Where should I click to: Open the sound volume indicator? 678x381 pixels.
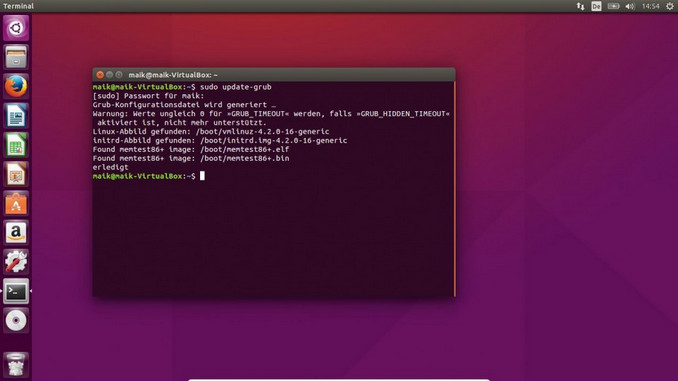[630, 6]
